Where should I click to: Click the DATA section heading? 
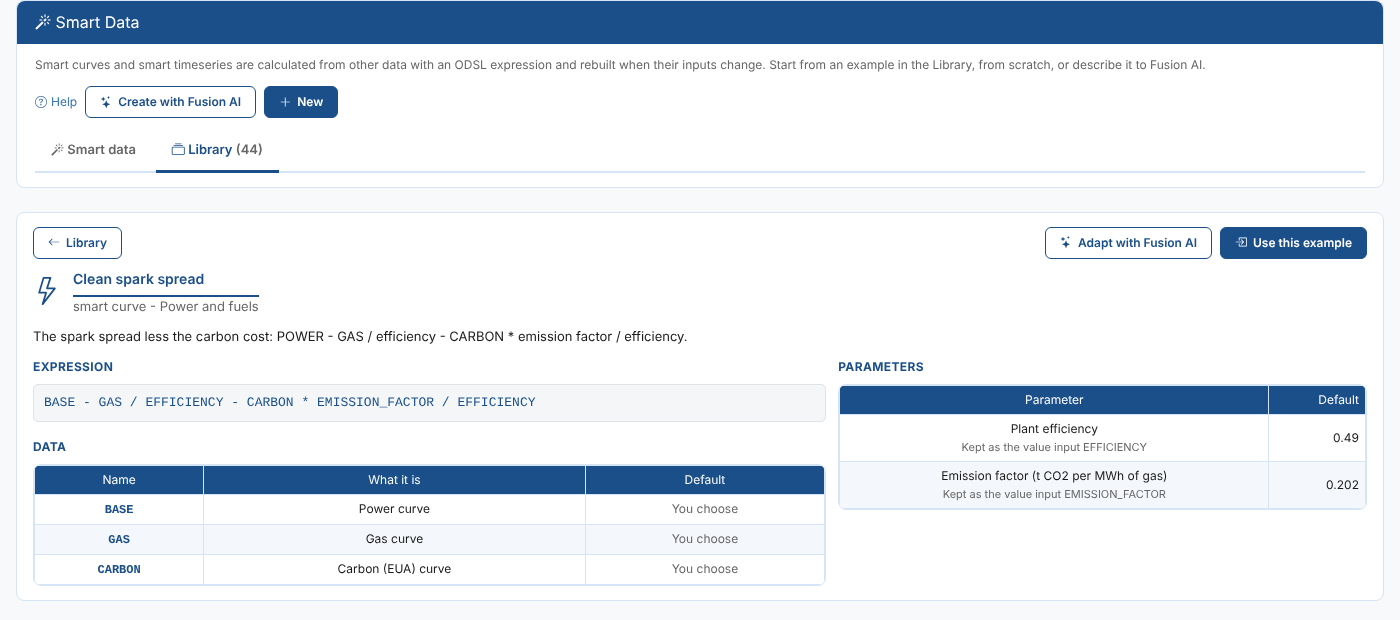pyautogui.click(x=50, y=447)
